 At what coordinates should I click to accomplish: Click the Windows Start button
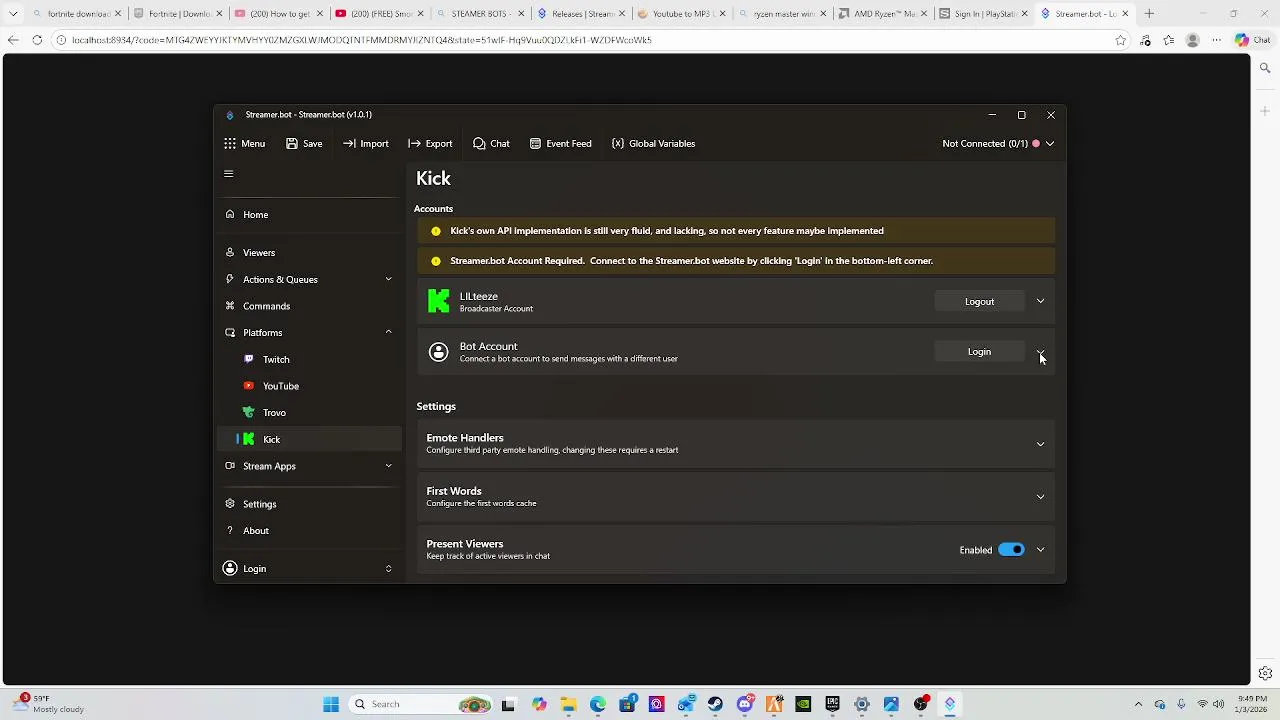click(x=331, y=705)
